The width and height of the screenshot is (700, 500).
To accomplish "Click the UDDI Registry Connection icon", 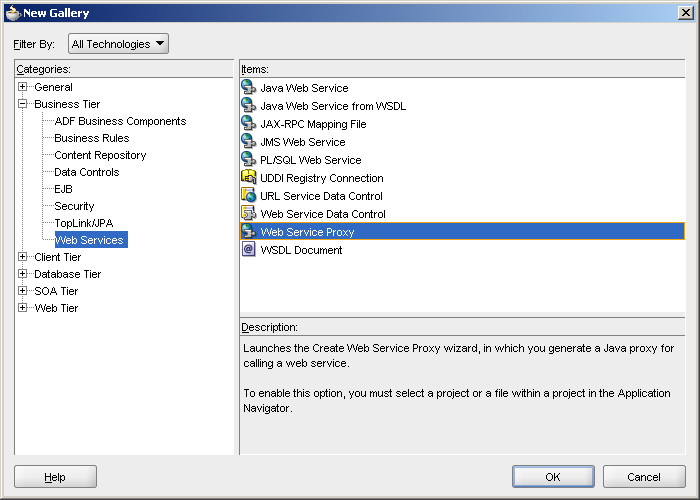I will pyautogui.click(x=249, y=177).
